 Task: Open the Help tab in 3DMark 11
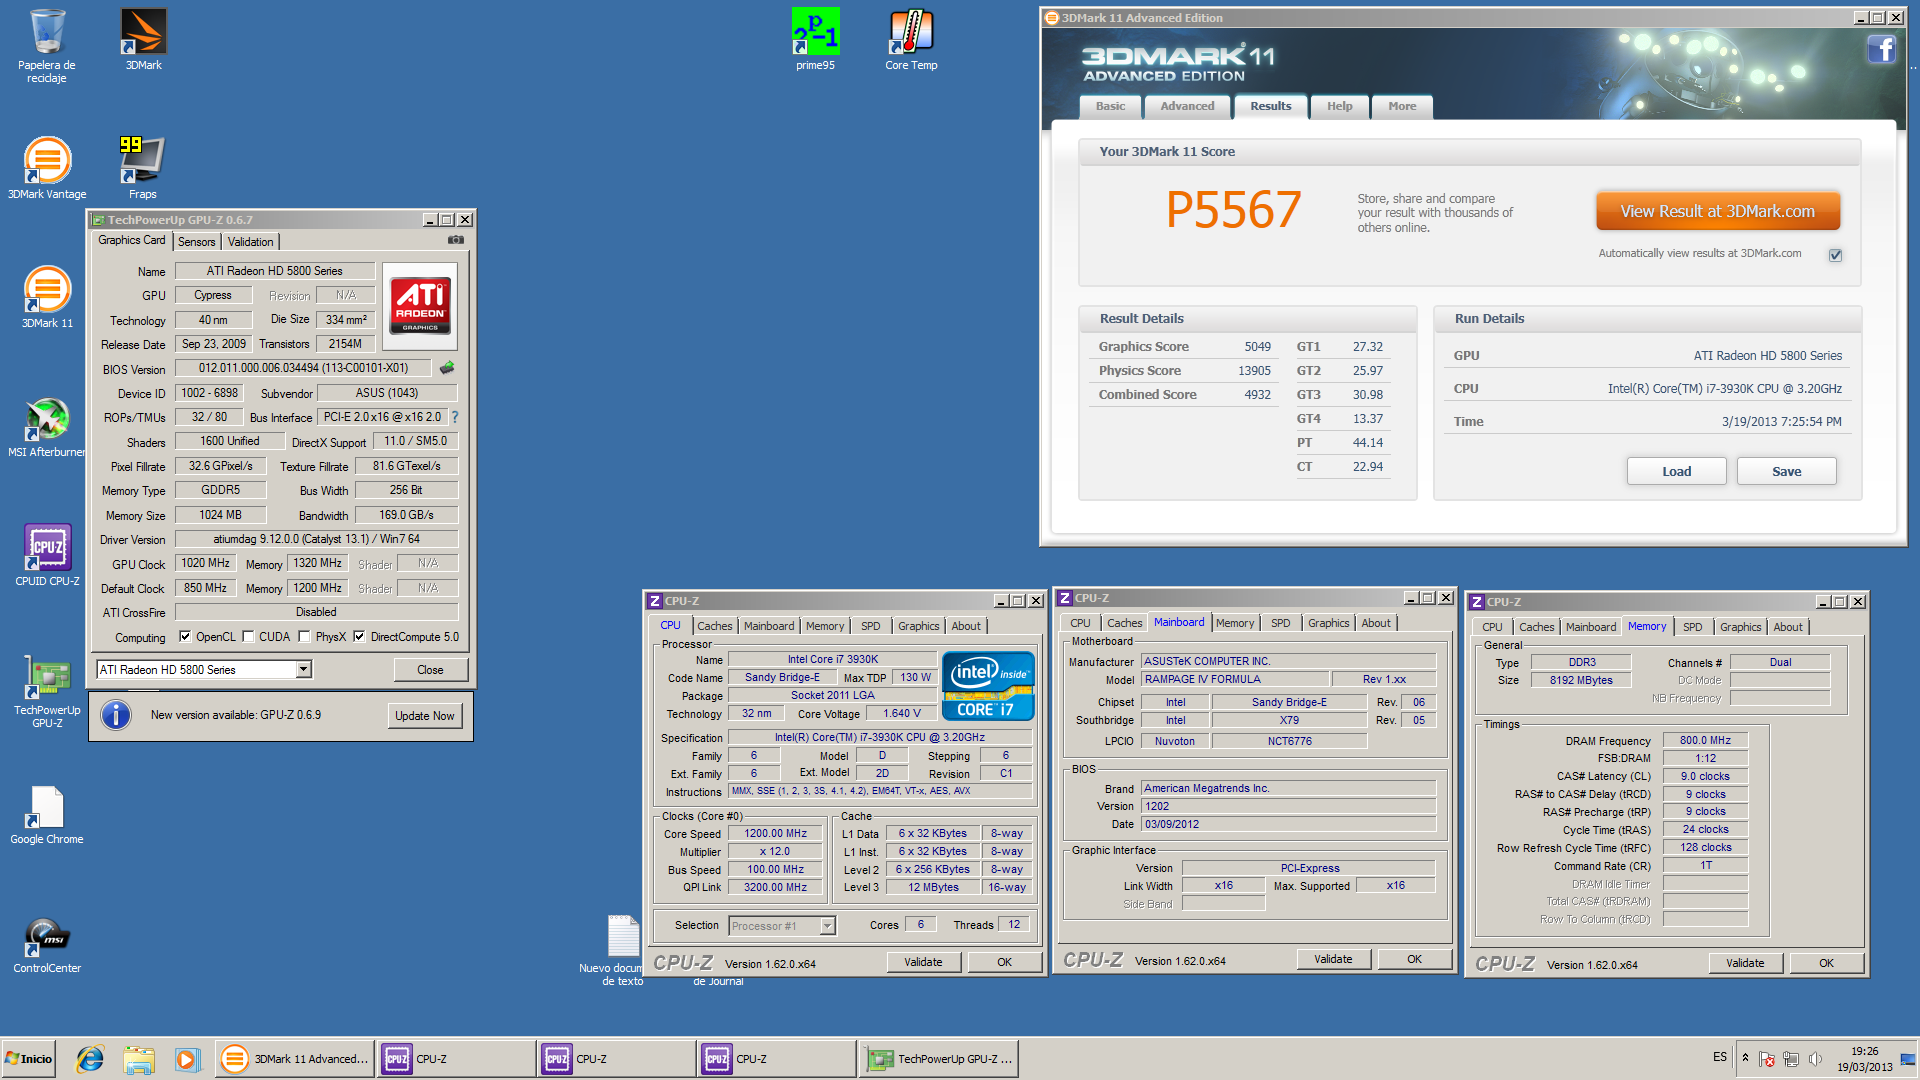(1339, 106)
